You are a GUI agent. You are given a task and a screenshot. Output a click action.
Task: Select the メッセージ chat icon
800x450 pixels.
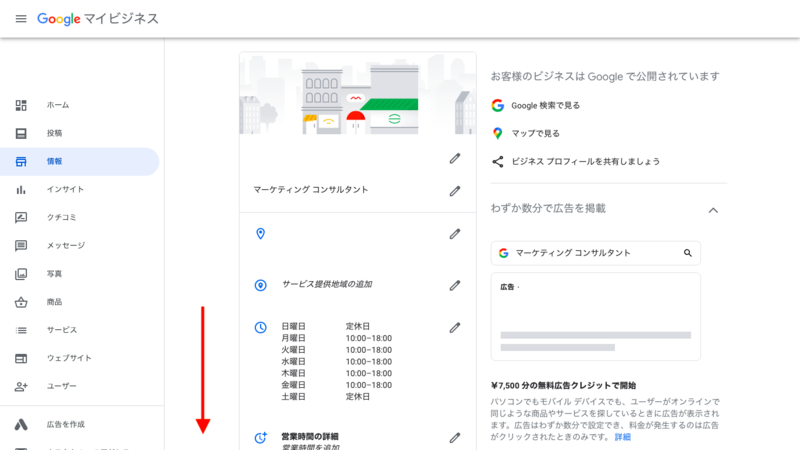21,246
